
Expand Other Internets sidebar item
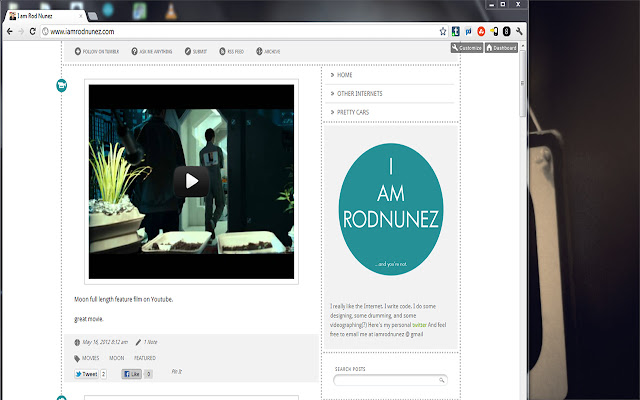359,94
